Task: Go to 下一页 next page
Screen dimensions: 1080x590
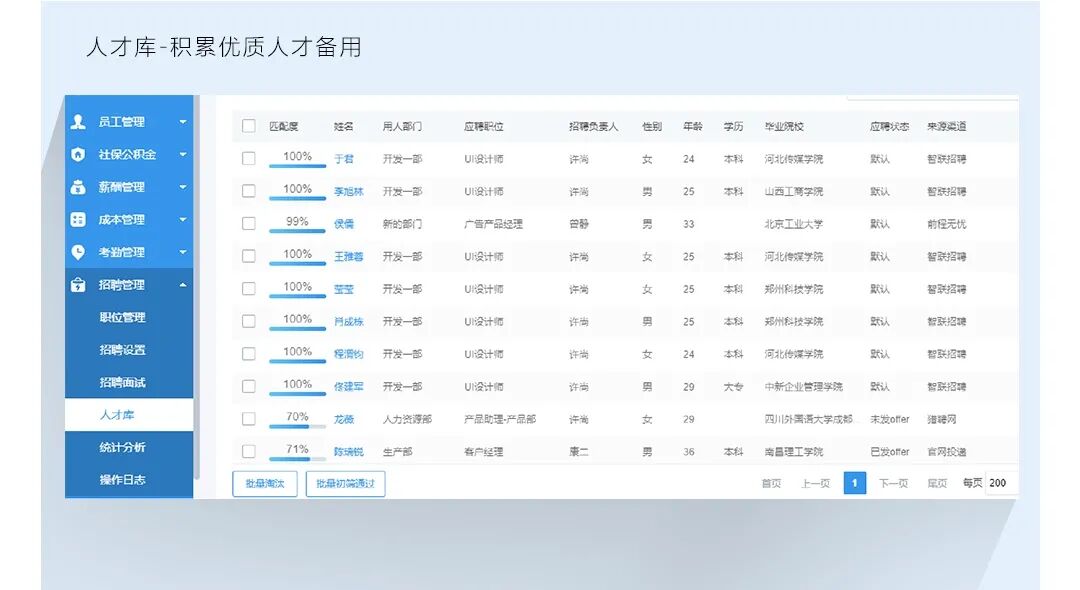Action: tap(893, 483)
